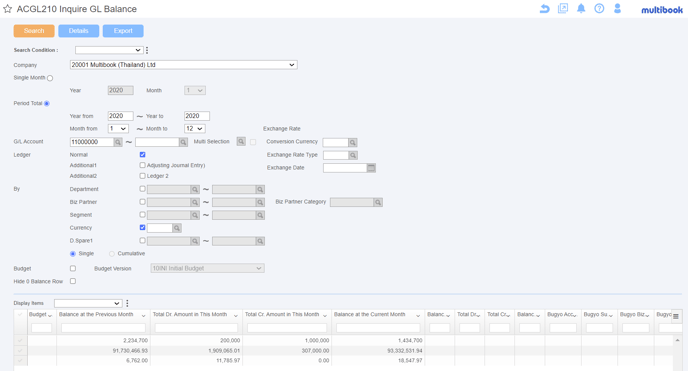Select Single Month radio button
The height and width of the screenshot is (371, 688).
tap(50, 78)
